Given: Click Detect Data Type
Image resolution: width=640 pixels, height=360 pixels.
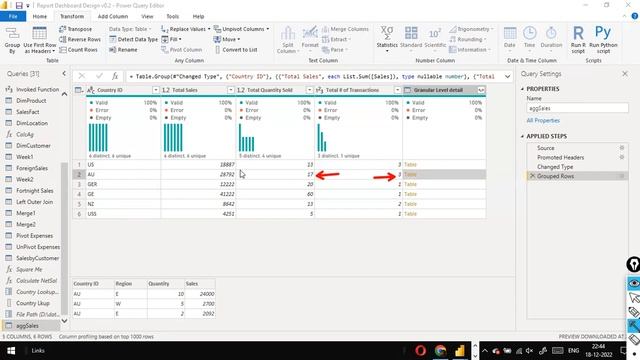Looking at the screenshot, I should (133, 39).
